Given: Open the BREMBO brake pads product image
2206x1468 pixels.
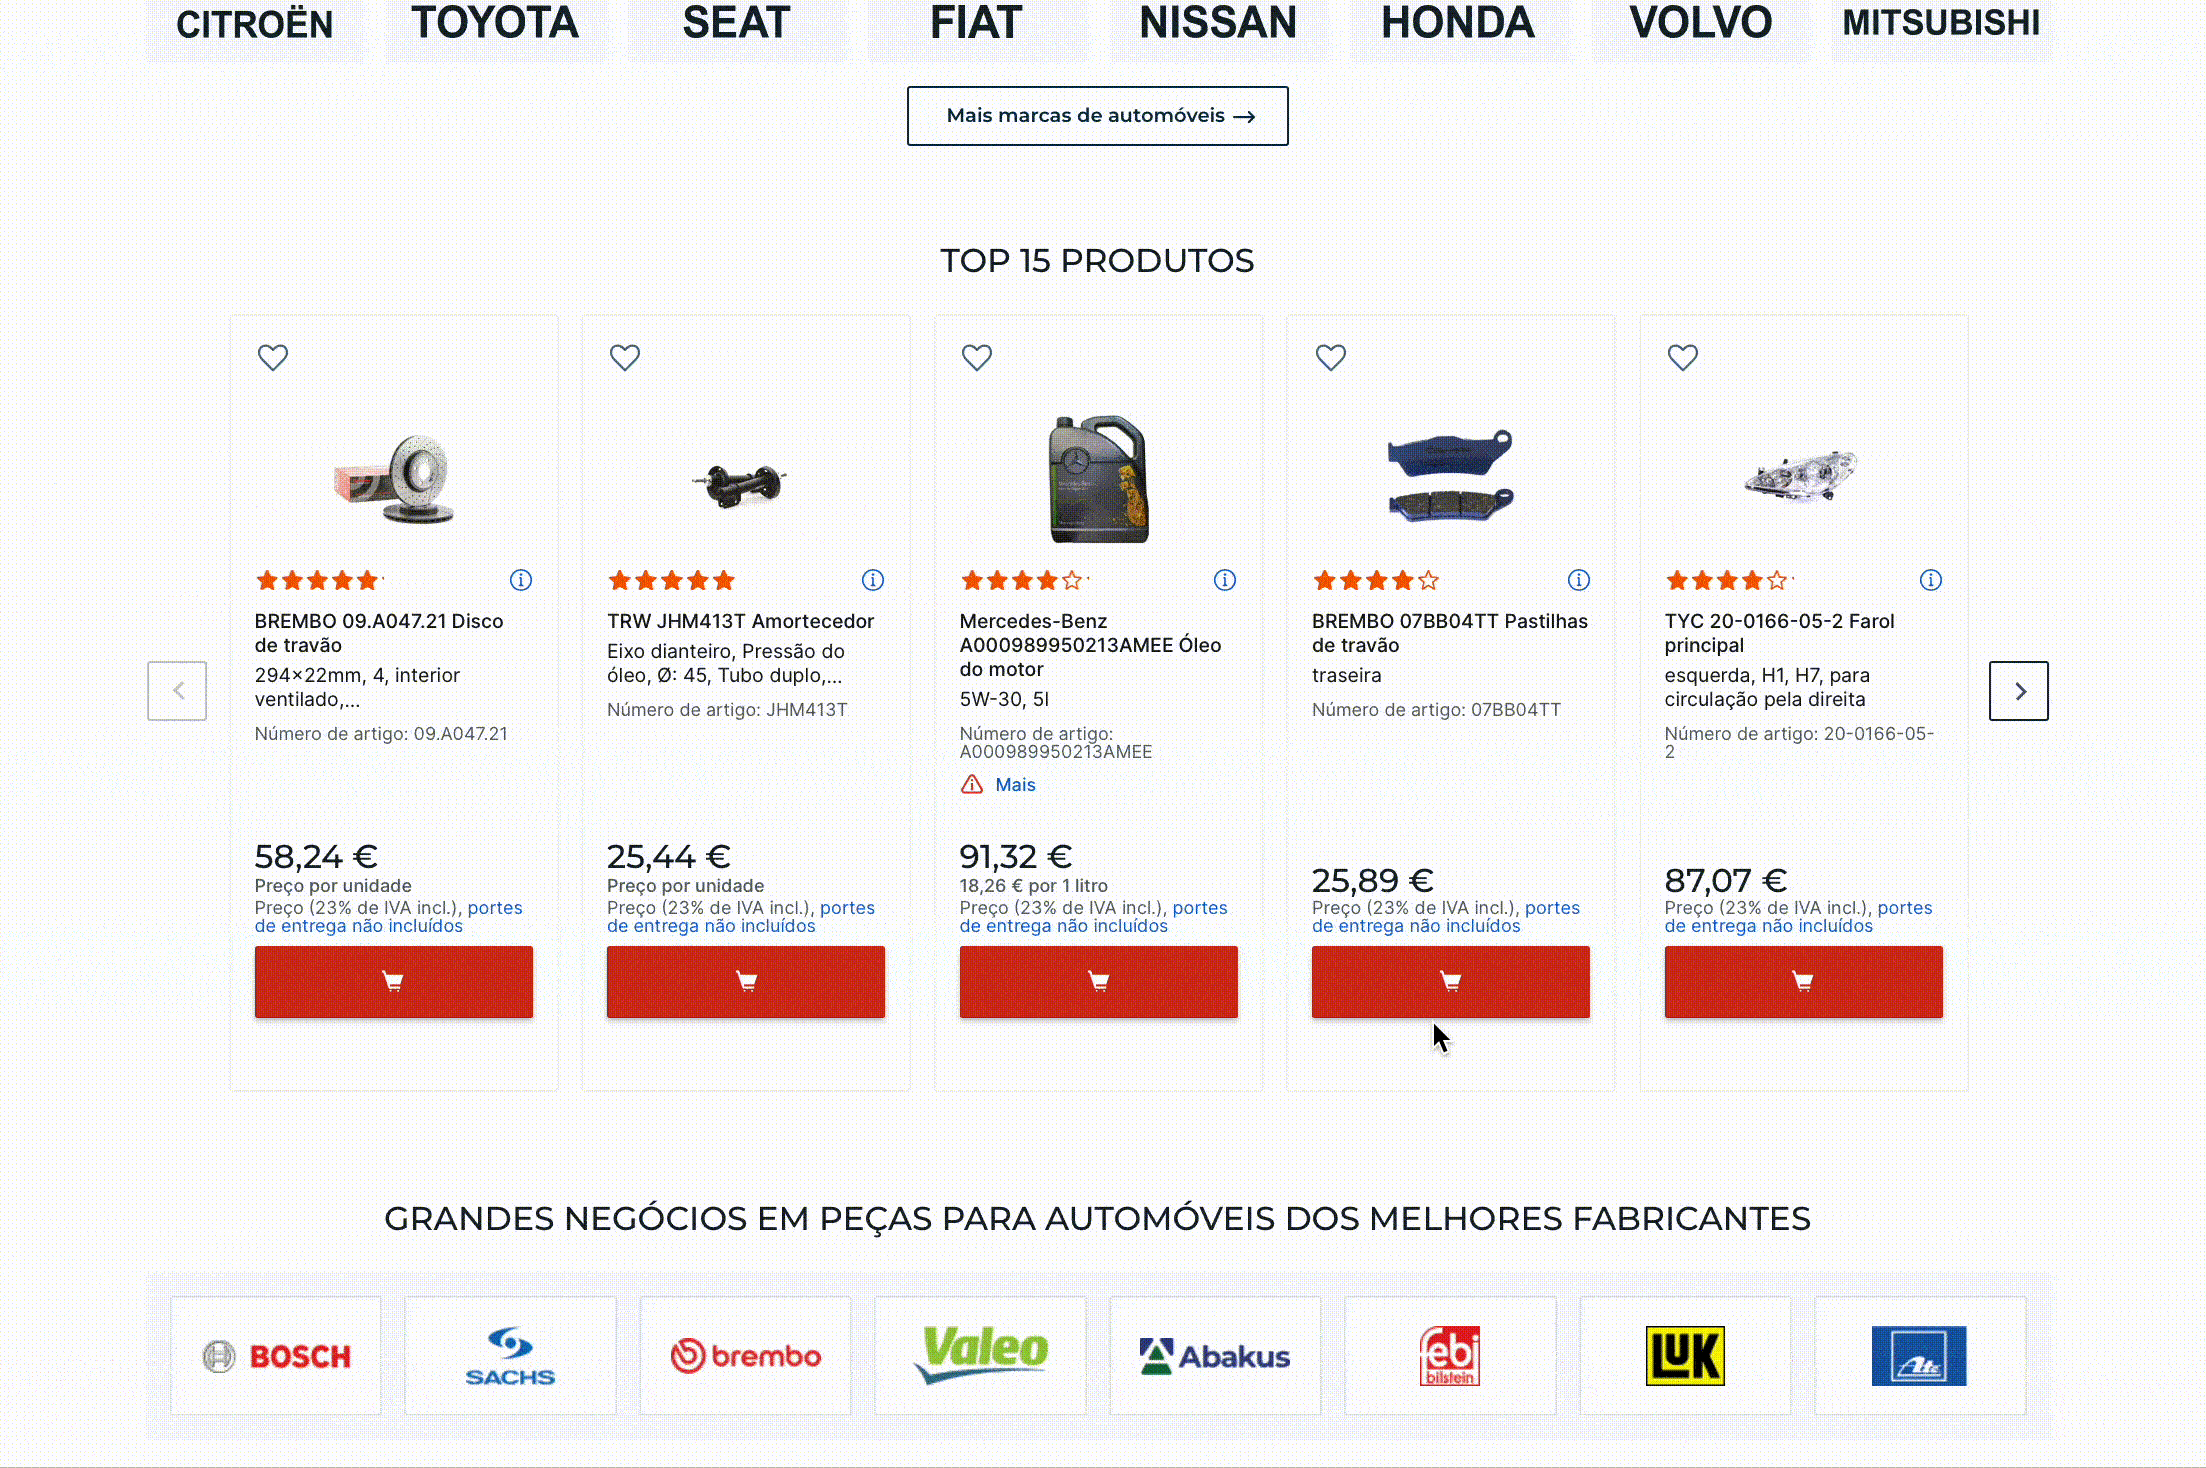Looking at the screenshot, I should (x=1450, y=476).
